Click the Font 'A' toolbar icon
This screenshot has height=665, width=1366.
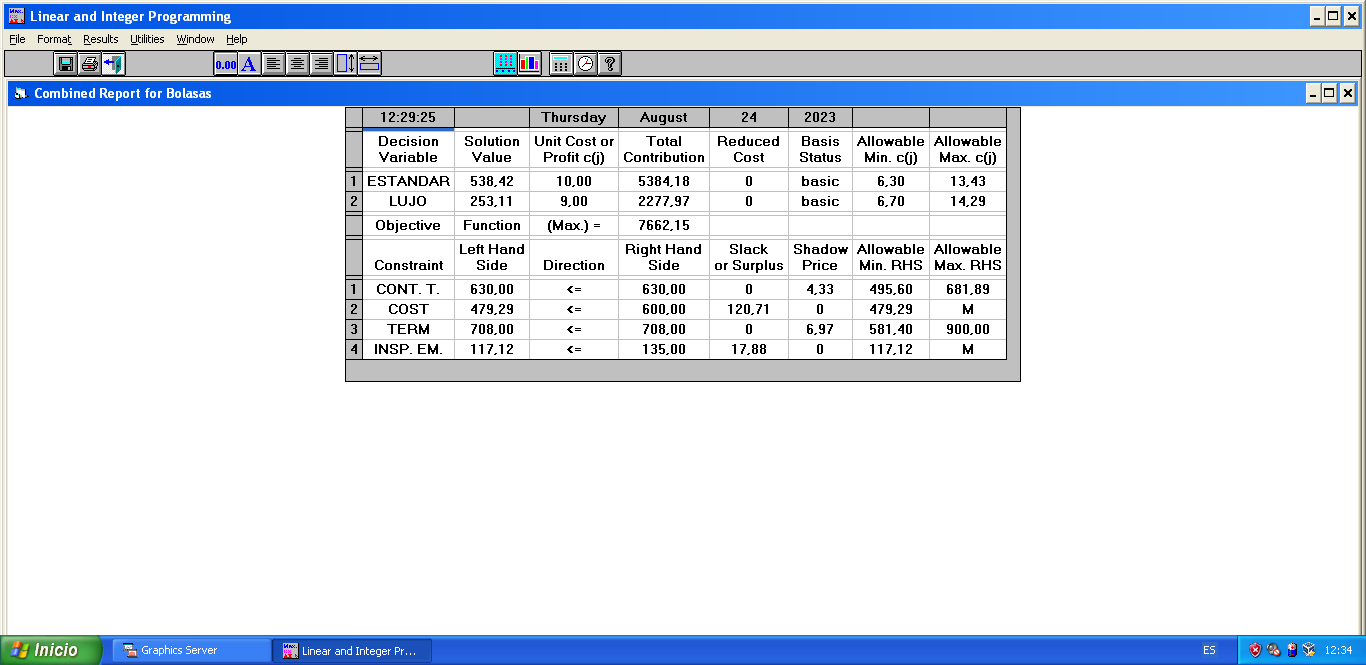[249, 64]
